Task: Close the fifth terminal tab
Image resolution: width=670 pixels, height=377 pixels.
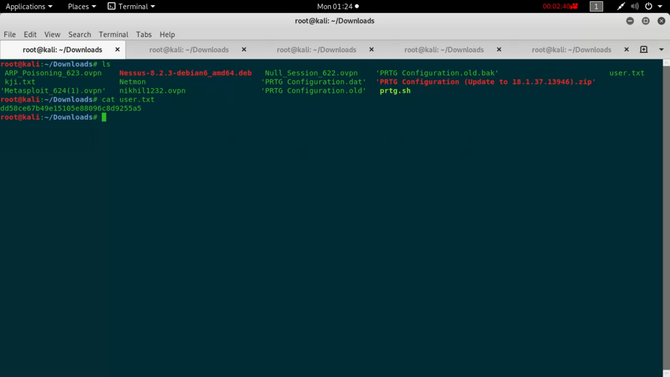Action: click(x=626, y=50)
